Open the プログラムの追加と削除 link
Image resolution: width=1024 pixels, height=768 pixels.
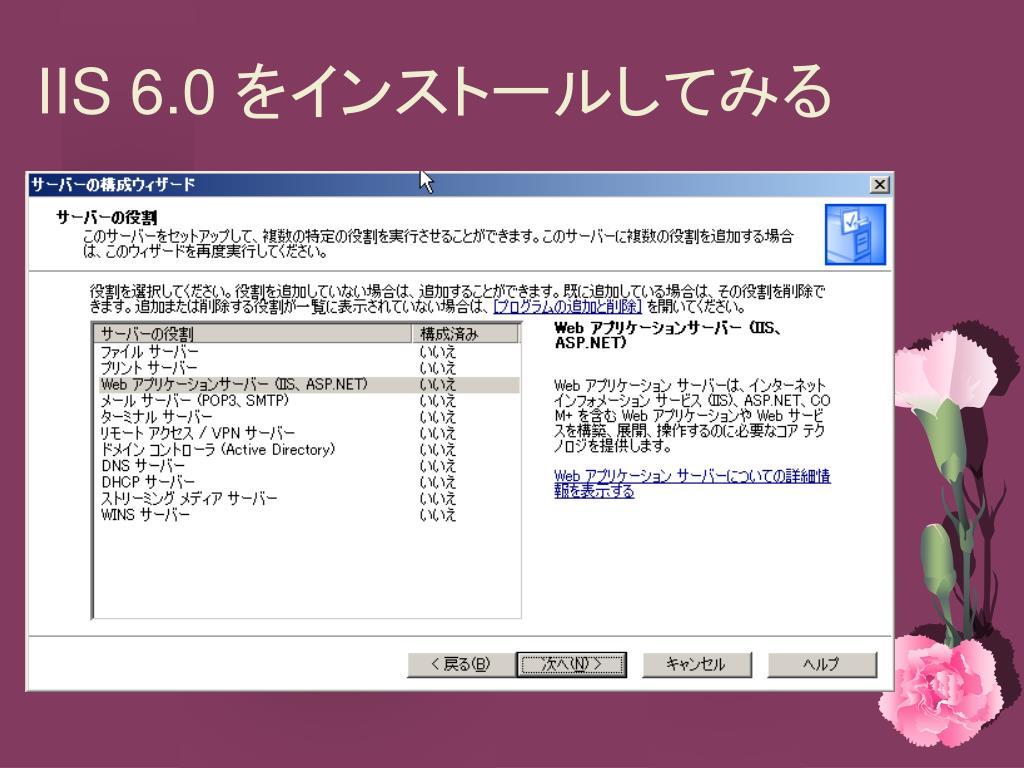(x=568, y=306)
